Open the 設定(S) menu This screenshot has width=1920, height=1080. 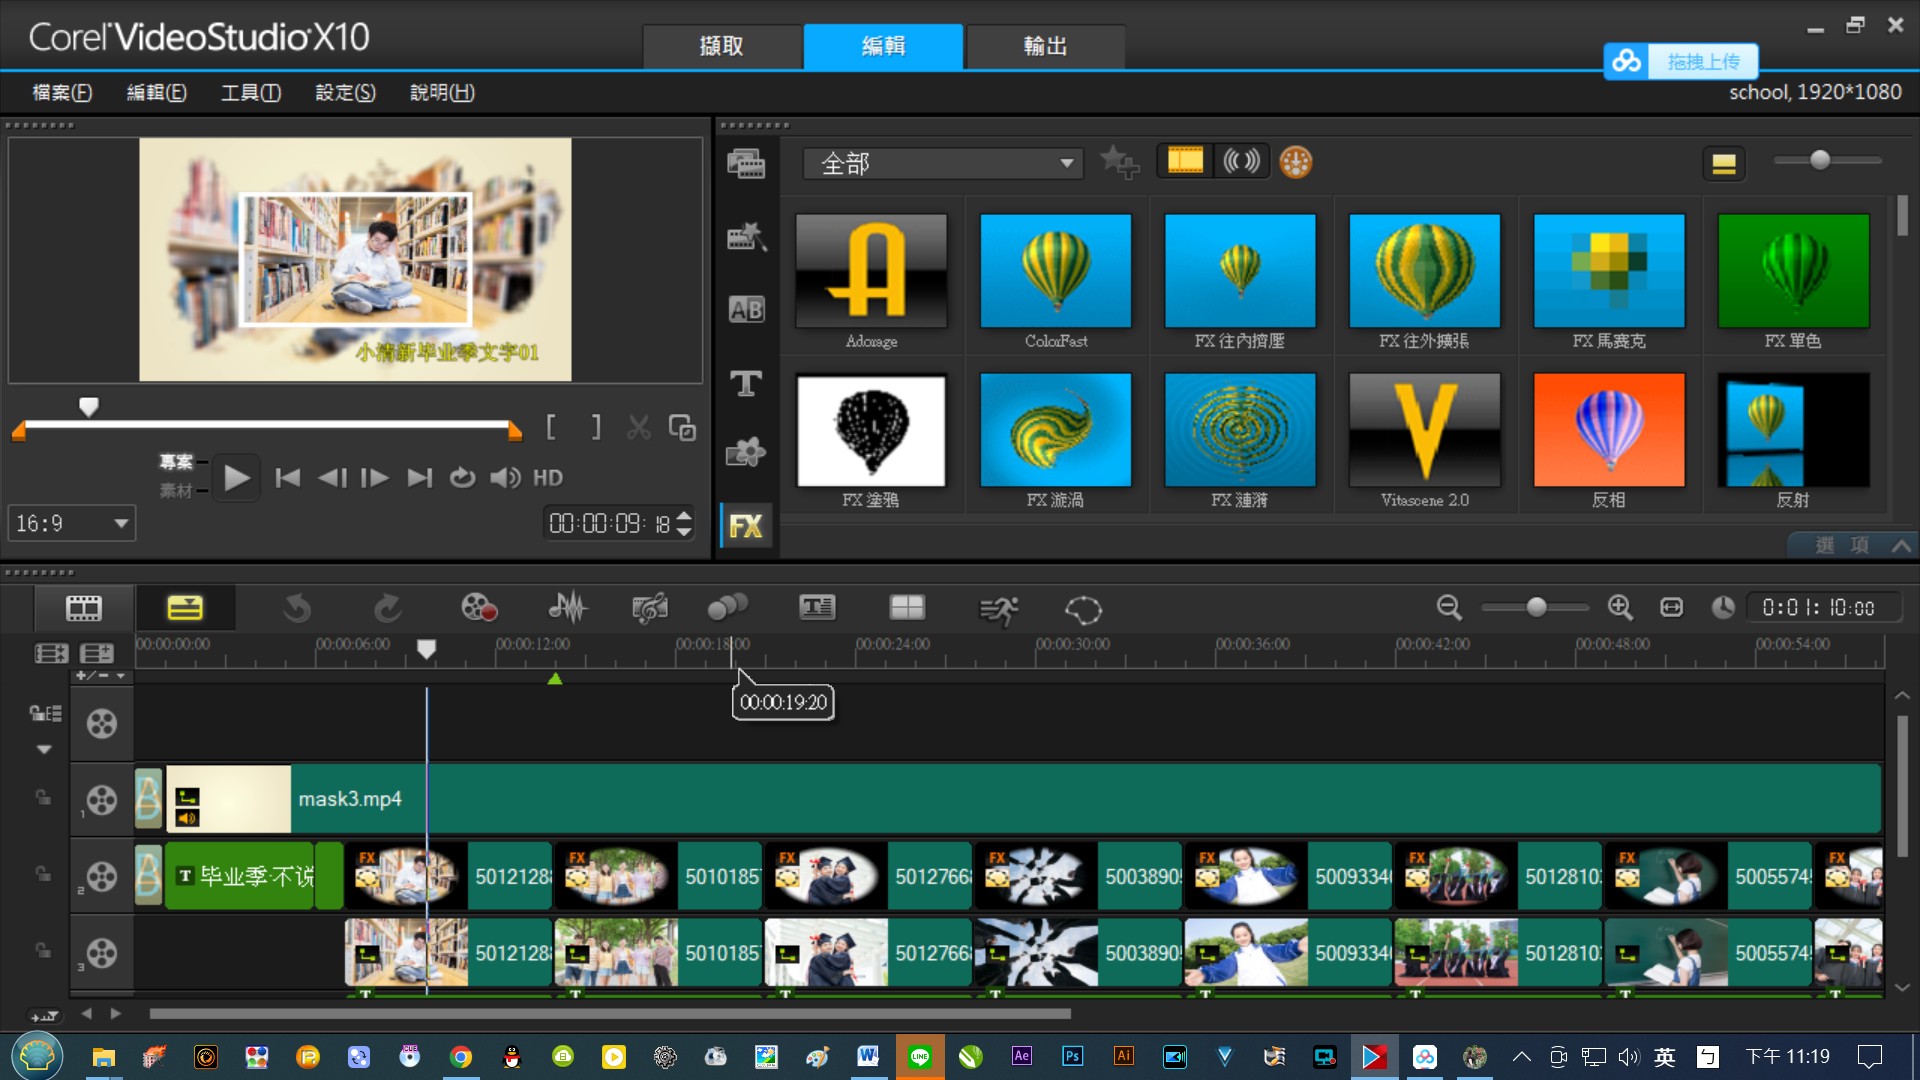[345, 92]
